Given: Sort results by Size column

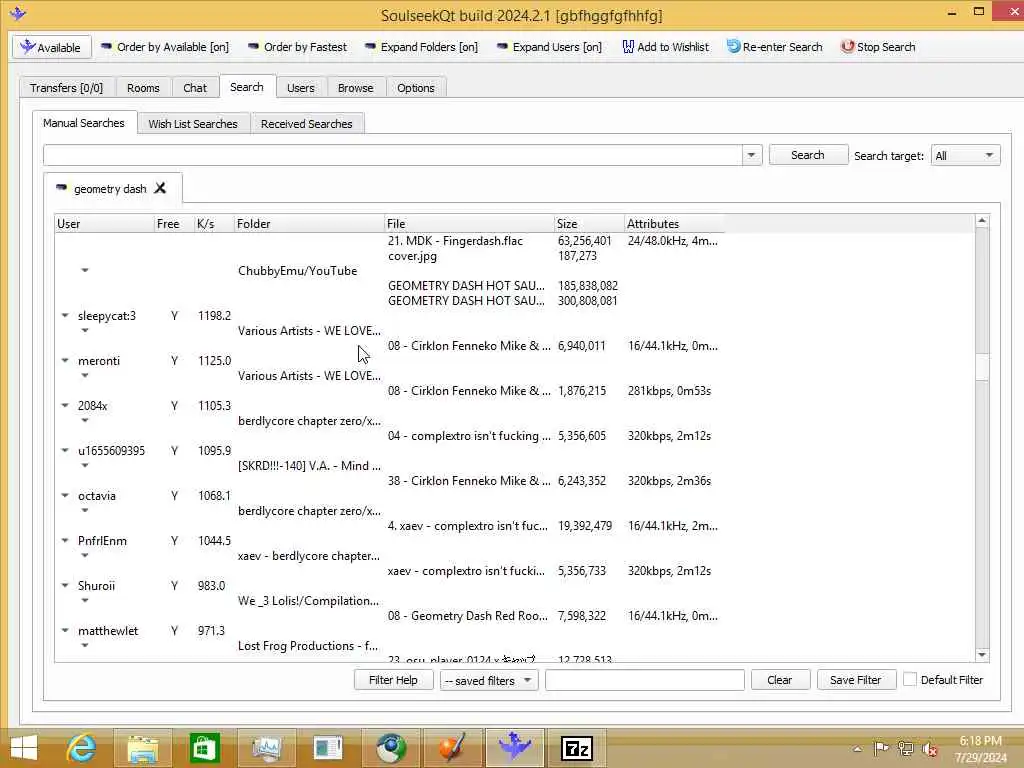Looking at the screenshot, I should click(x=590, y=223).
